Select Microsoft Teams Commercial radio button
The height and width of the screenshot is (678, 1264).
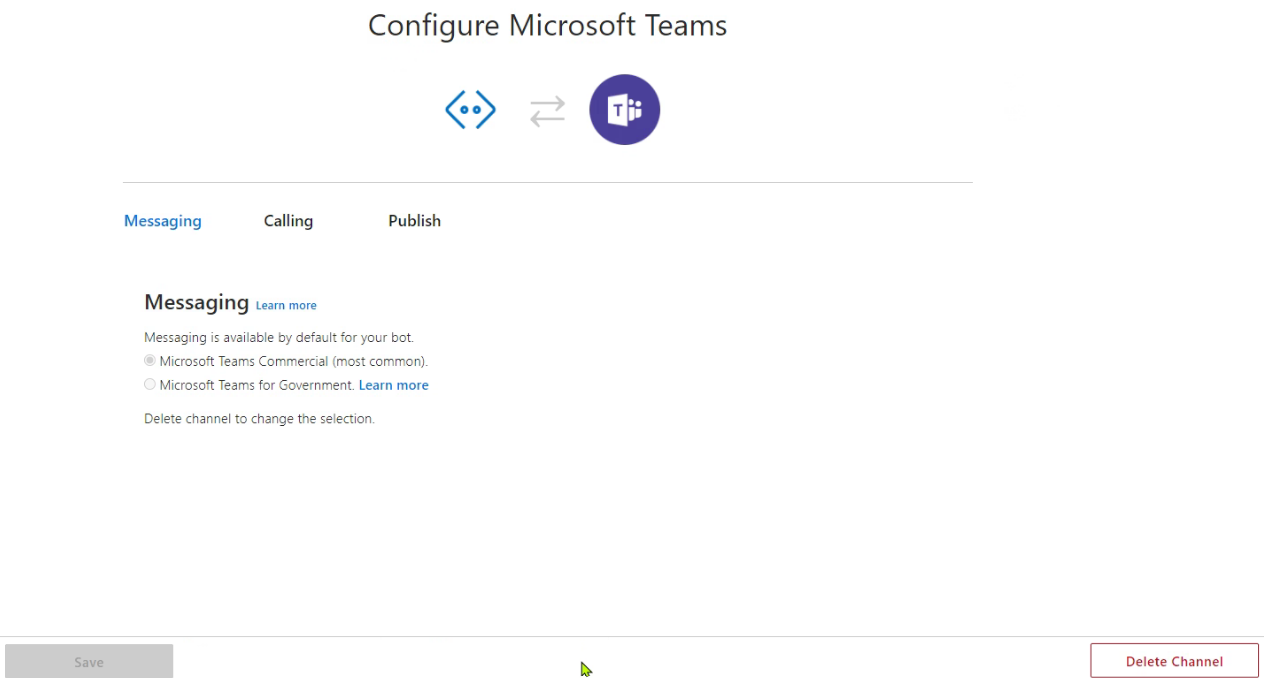149,360
